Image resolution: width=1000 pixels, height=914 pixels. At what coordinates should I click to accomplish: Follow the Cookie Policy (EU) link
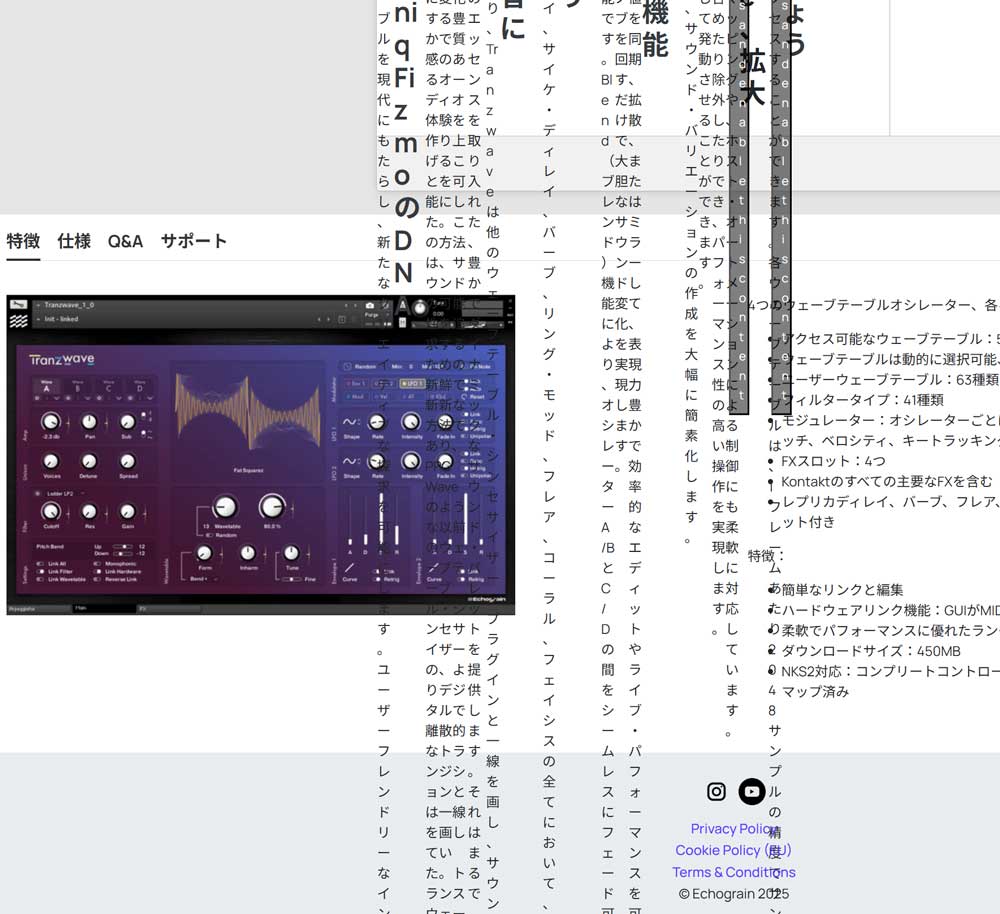(x=733, y=850)
